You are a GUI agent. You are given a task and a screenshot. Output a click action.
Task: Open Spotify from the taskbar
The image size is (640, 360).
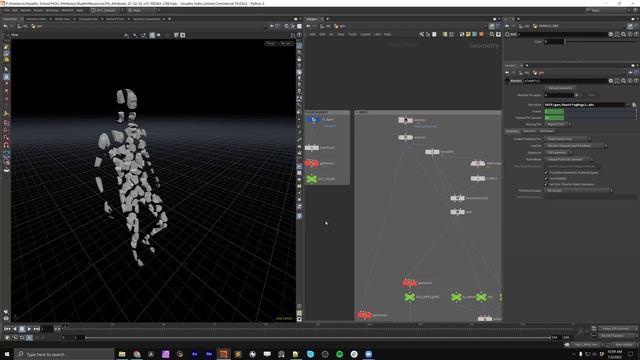(340, 354)
